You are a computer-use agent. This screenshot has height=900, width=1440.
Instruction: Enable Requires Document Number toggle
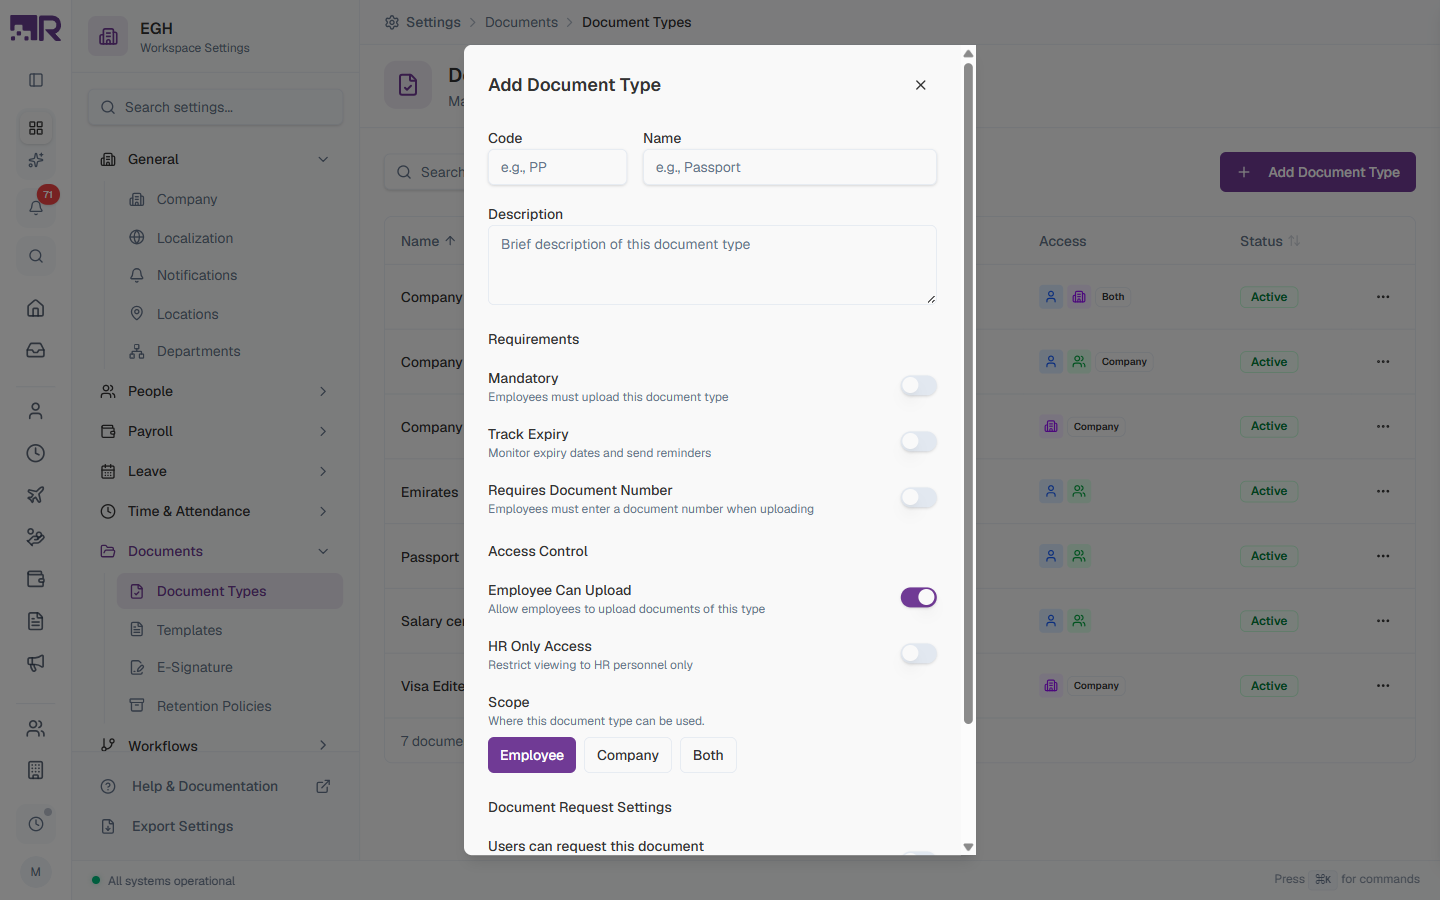[x=918, y=498]
